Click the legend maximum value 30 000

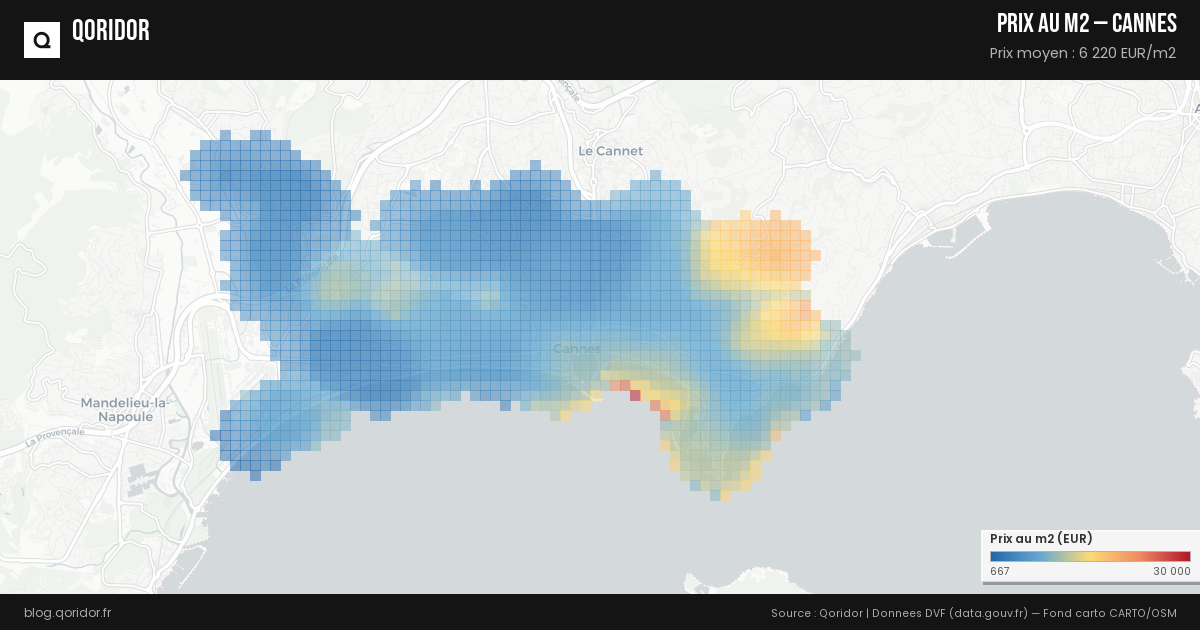[x=1171, y=571]
